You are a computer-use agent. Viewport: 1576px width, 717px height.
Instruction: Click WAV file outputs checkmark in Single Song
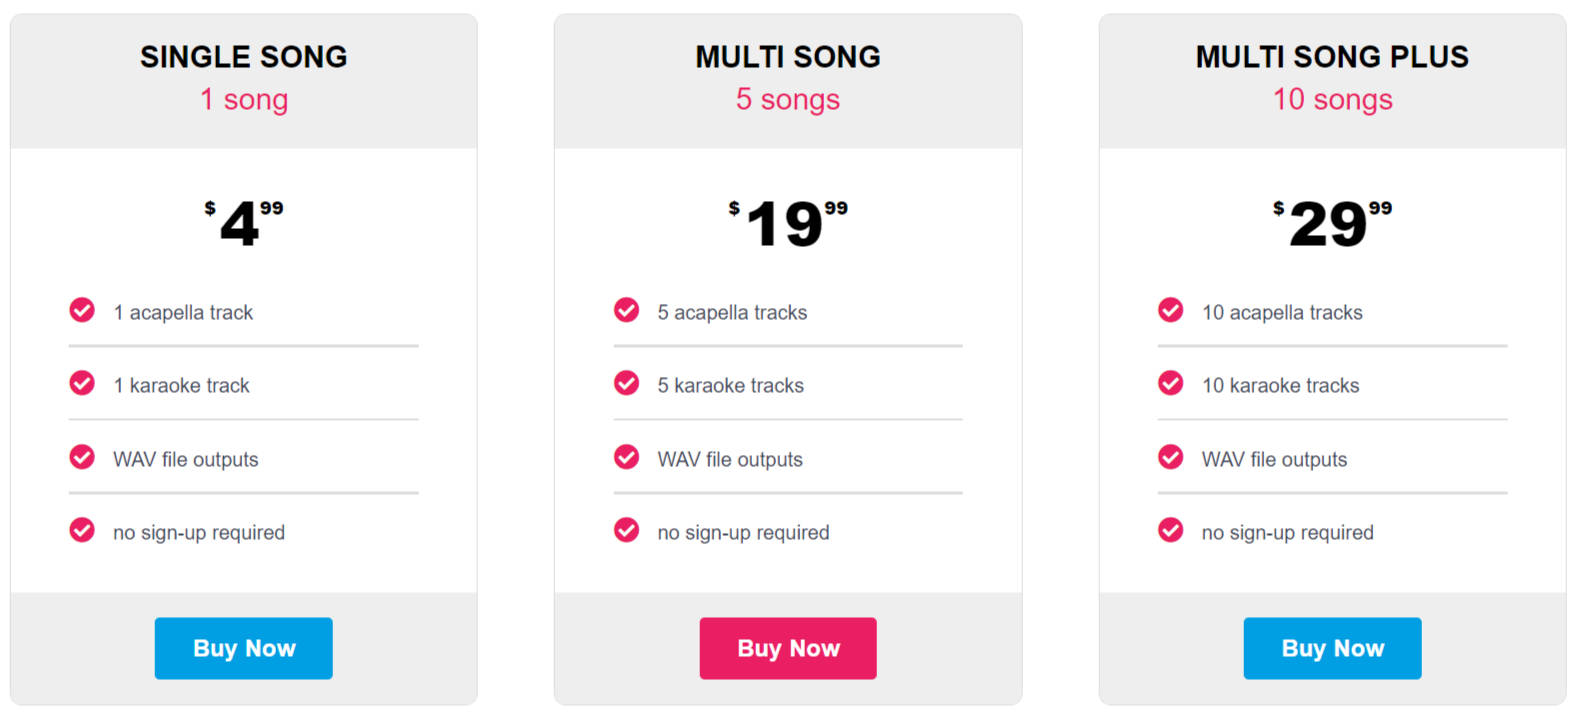(82, 457)
